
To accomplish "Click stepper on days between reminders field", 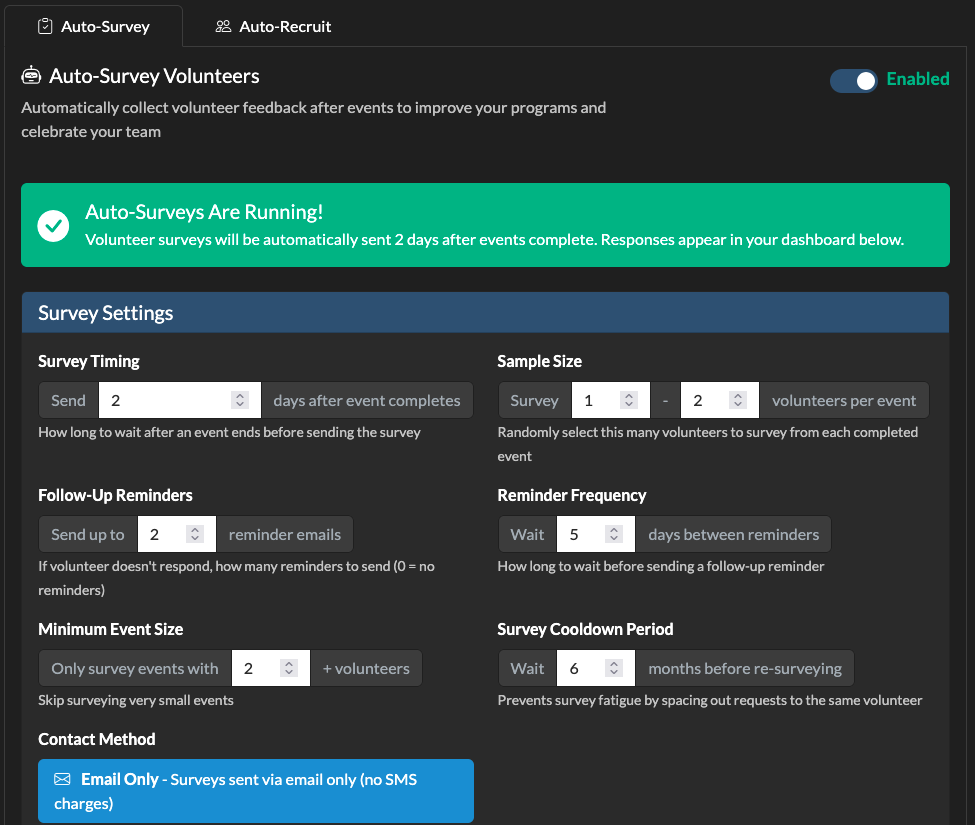I will point(614,534).
